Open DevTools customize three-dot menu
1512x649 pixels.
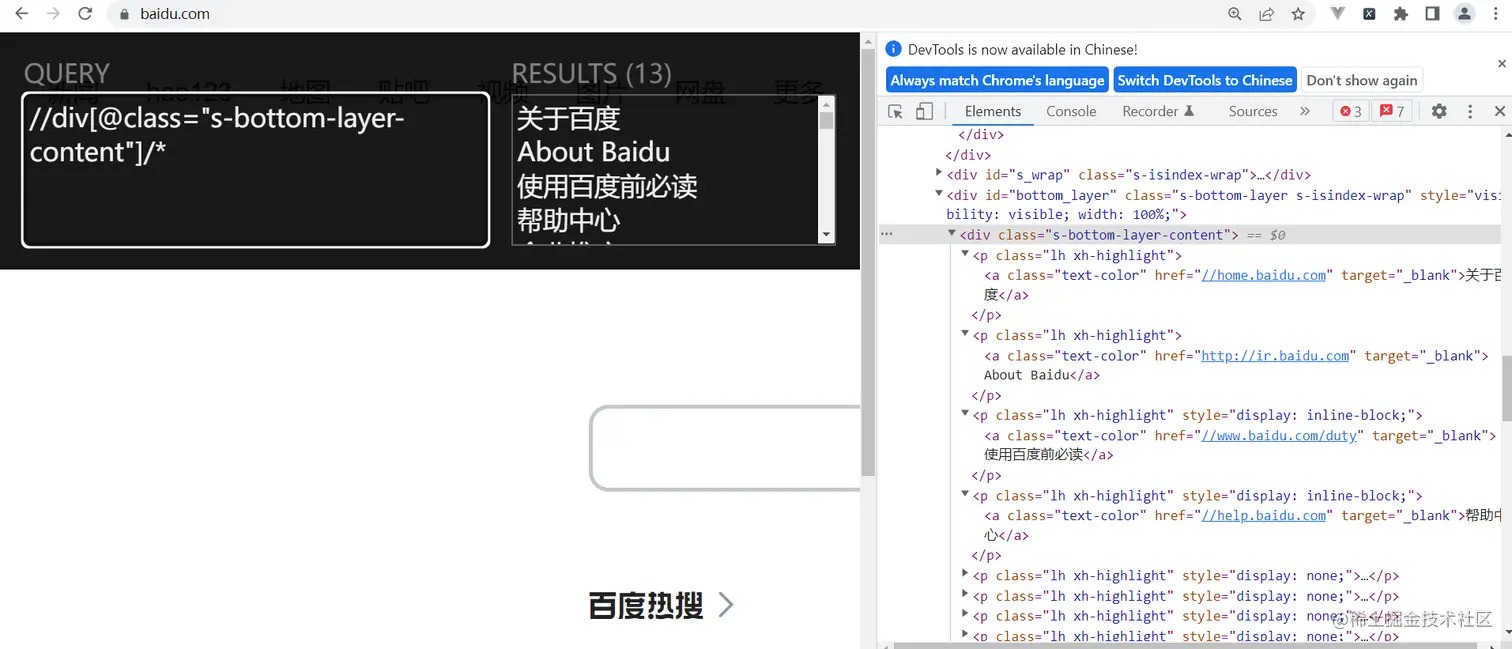[x=1470, y=111]
